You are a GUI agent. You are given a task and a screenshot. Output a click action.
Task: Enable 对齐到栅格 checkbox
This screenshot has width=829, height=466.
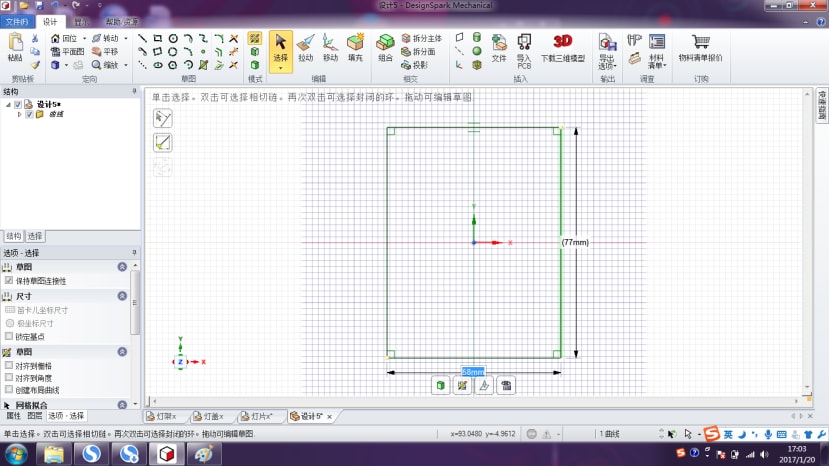pos(9,366)
